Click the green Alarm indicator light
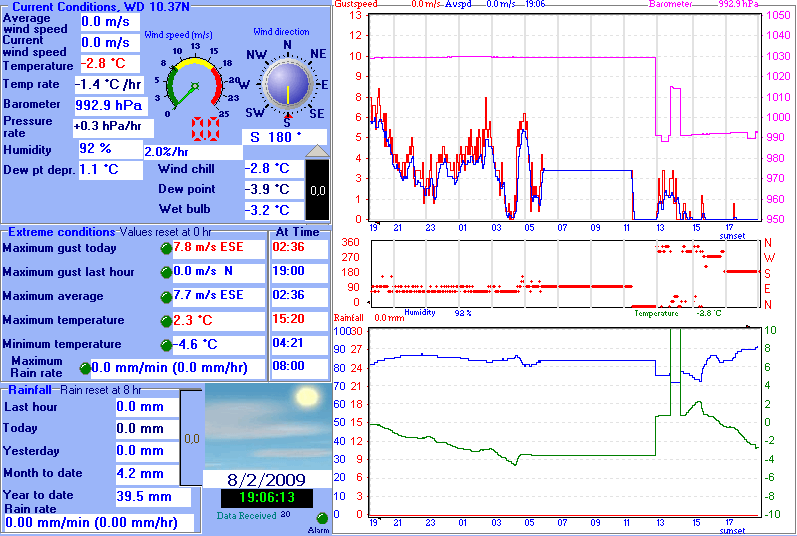The image size is (797, 536). (322, 518)
